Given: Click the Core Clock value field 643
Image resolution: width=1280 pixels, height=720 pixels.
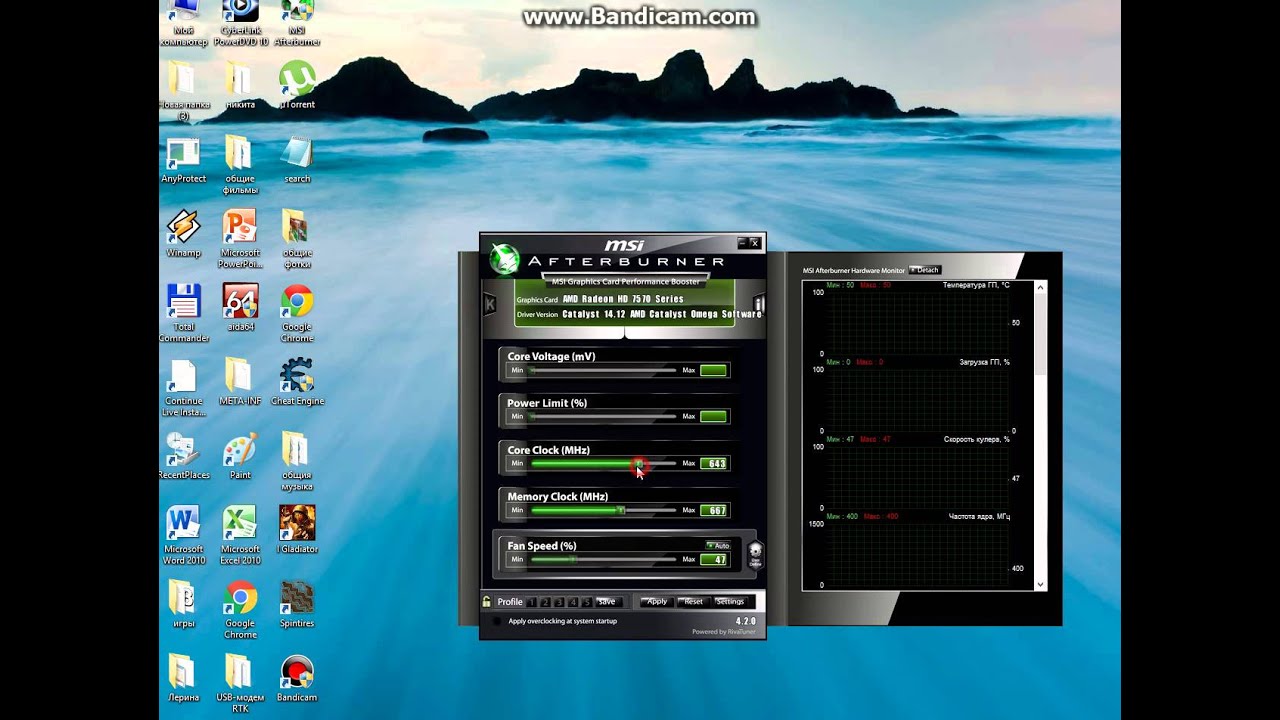Looking at the screenshot, I should tap(714, 463).
